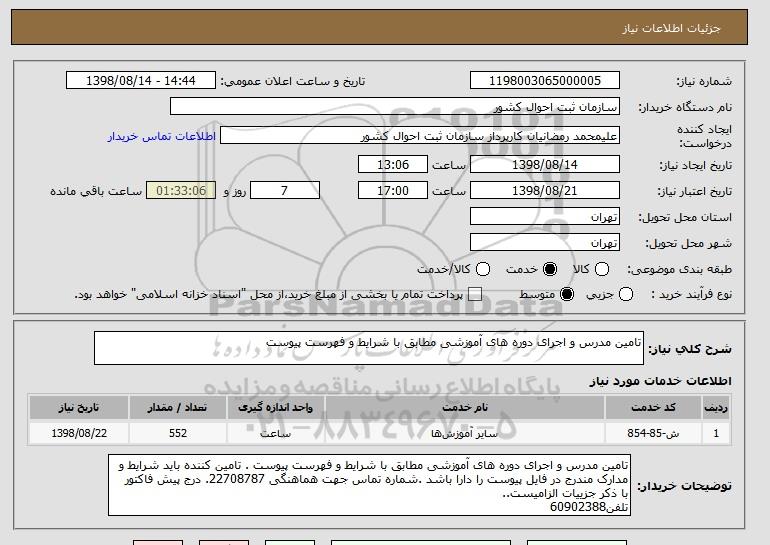Click the request creator name field
Screen dimensions: 770x545
click(420, 136)
